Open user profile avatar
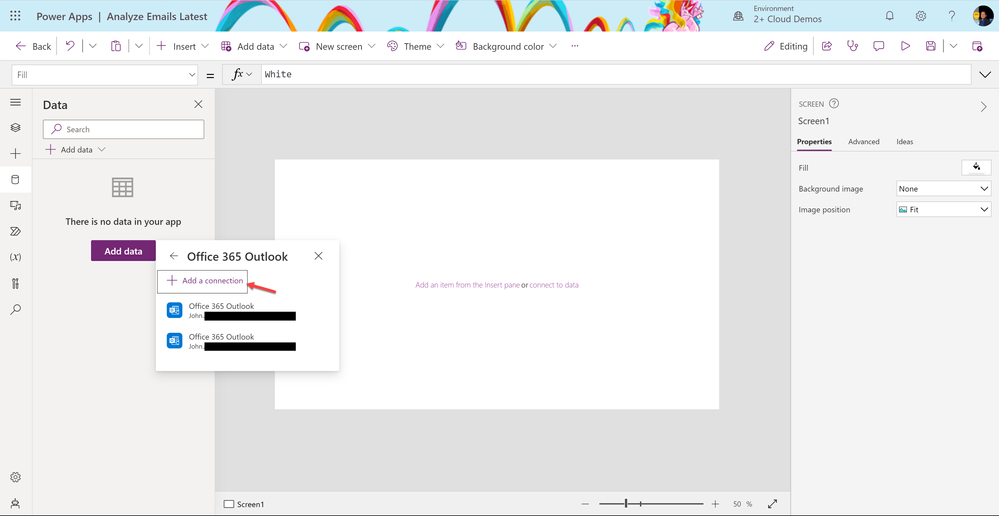 point(982,16)
